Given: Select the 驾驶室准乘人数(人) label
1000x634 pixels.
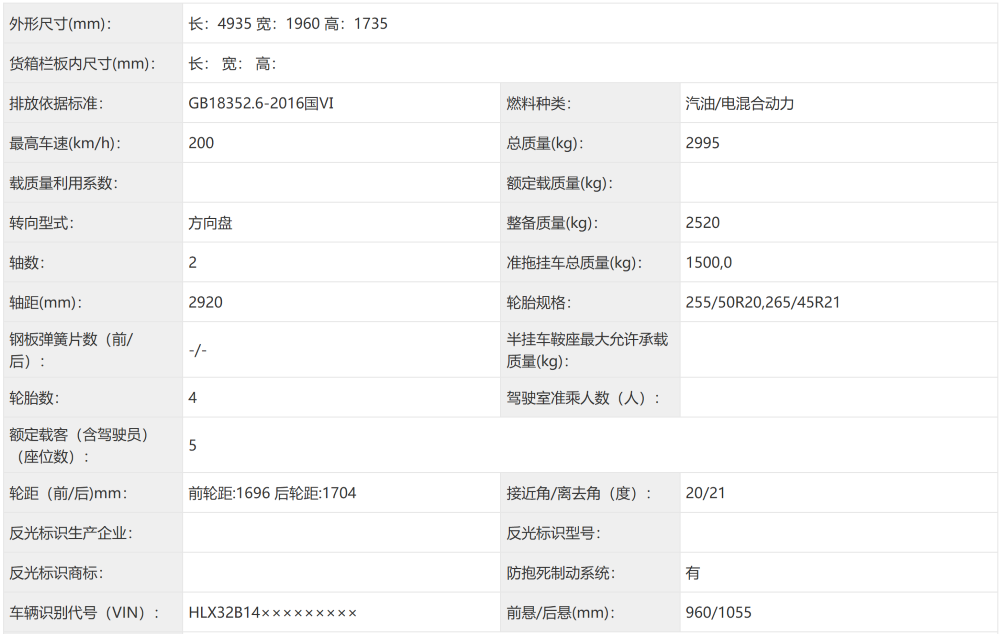Looking at the screenshot, I should pos(583,398).
